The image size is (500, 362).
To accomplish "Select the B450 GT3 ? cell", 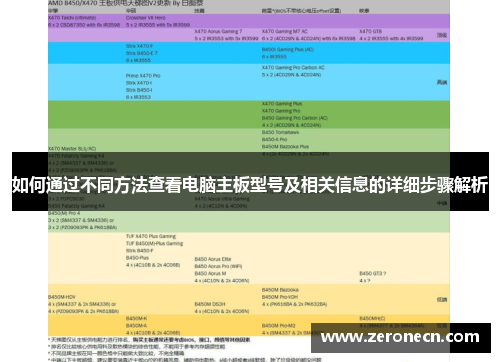I will [372, 274].
